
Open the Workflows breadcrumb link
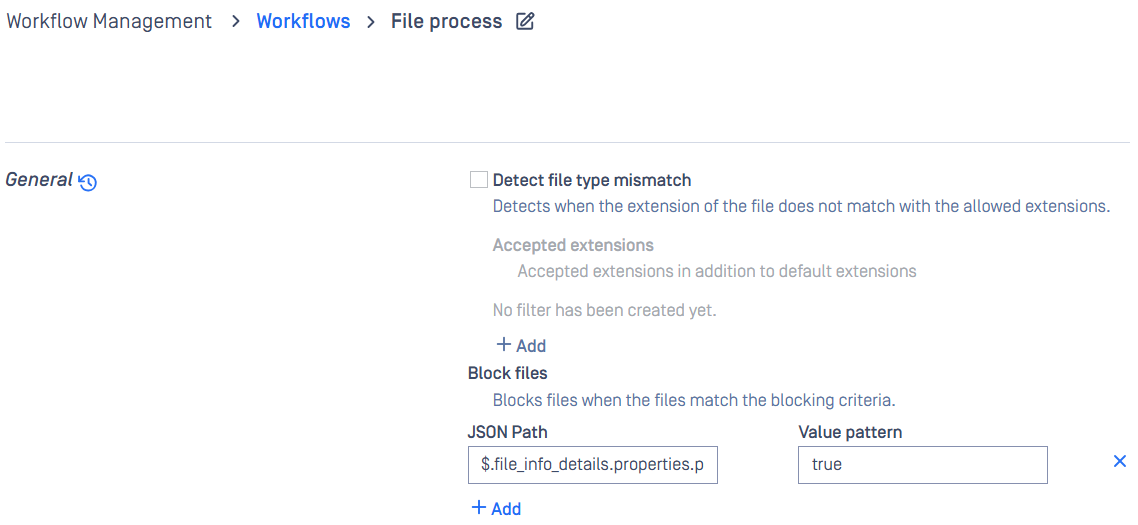pos(303,21)
